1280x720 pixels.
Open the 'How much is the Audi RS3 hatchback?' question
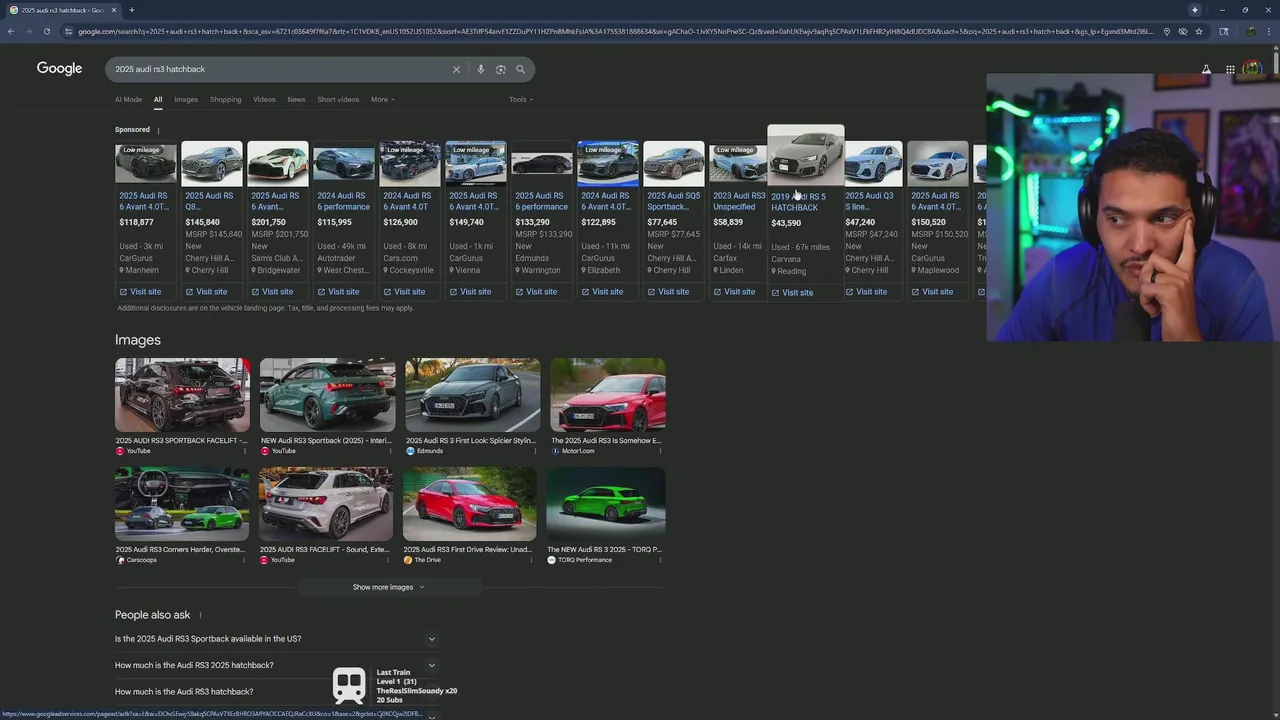point(184,692)
